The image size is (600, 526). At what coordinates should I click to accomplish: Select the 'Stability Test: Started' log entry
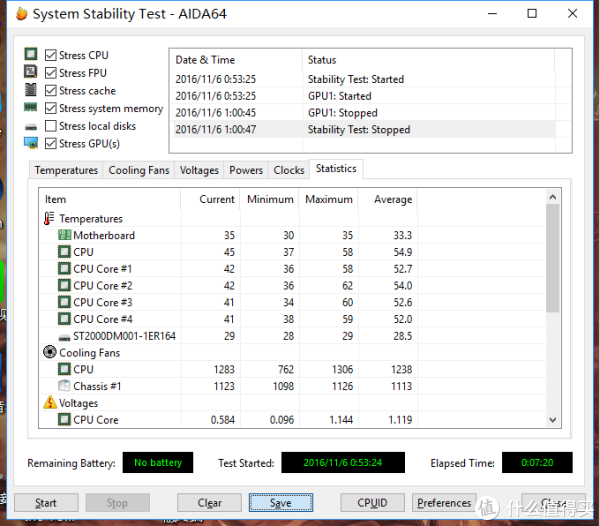point(363,79)
